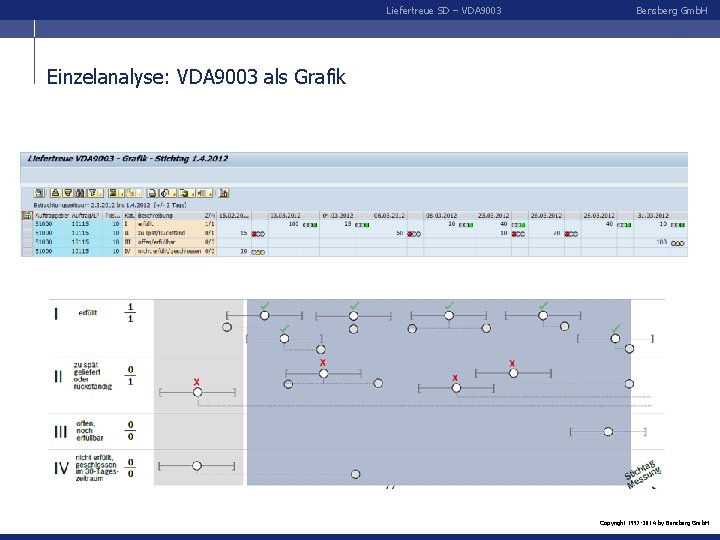Click the Z/N column header
Screen dimensions: 720x540
pyautogui.click(x=209, y=215)
